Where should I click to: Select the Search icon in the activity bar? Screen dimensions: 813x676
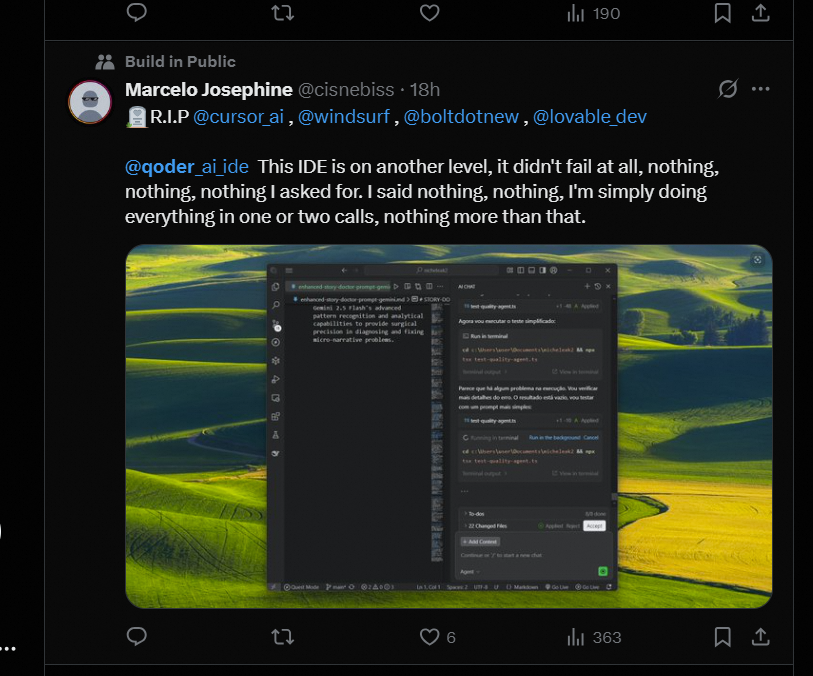(277, 305)
